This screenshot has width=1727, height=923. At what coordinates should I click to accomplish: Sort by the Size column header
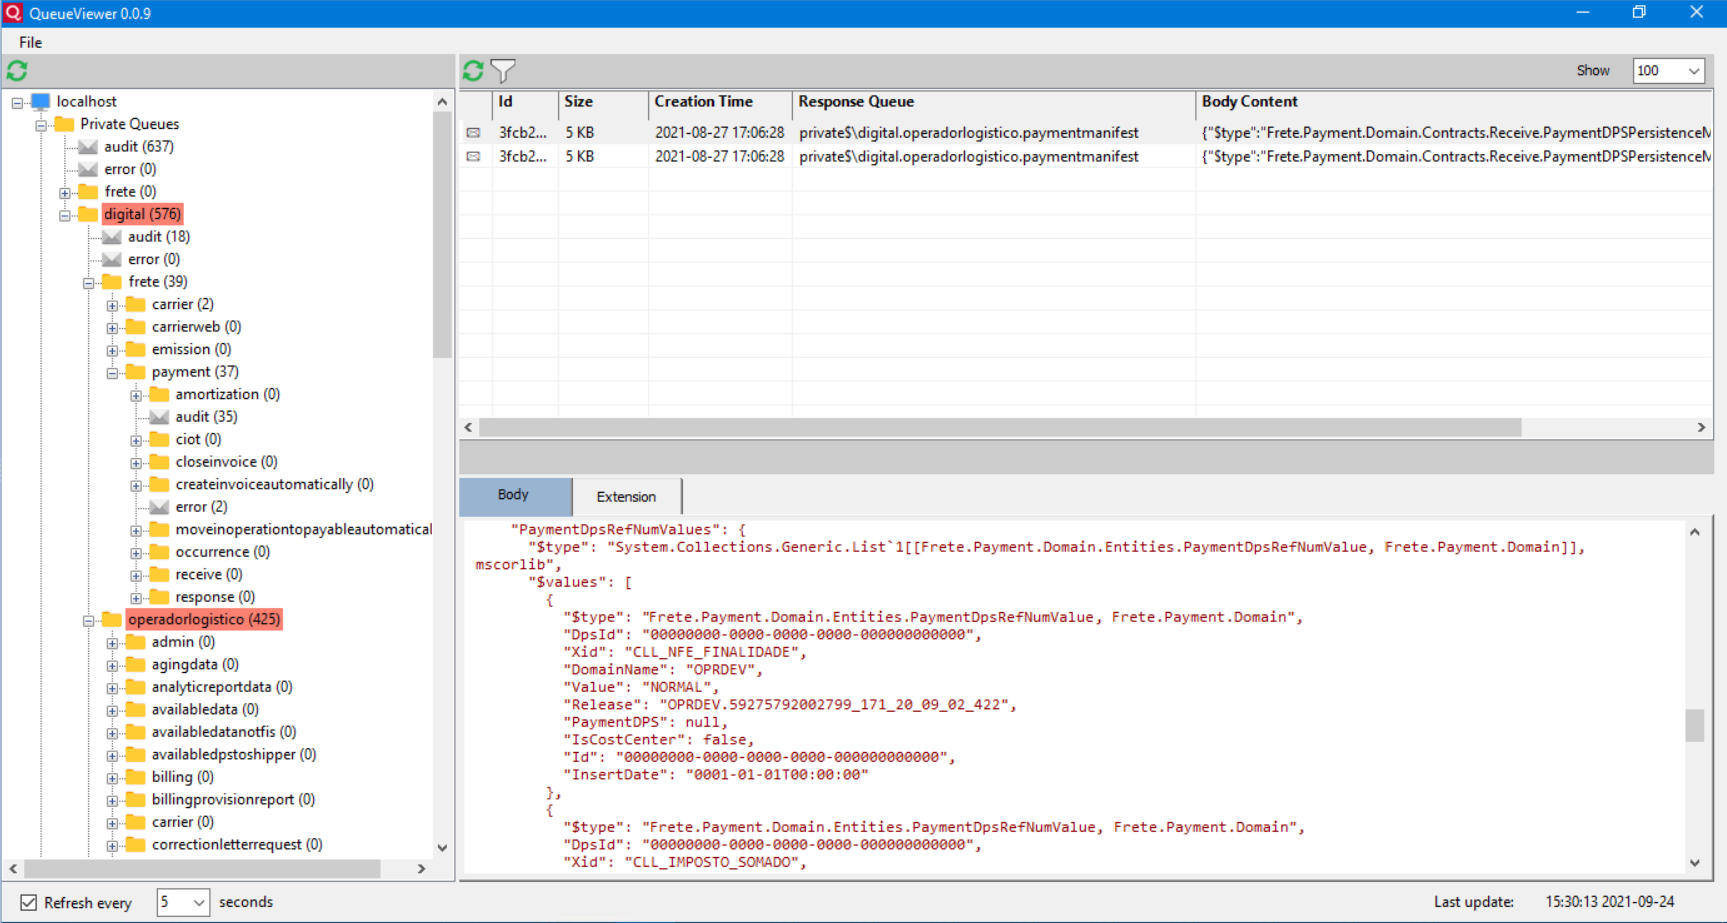(x=603, y=102)
